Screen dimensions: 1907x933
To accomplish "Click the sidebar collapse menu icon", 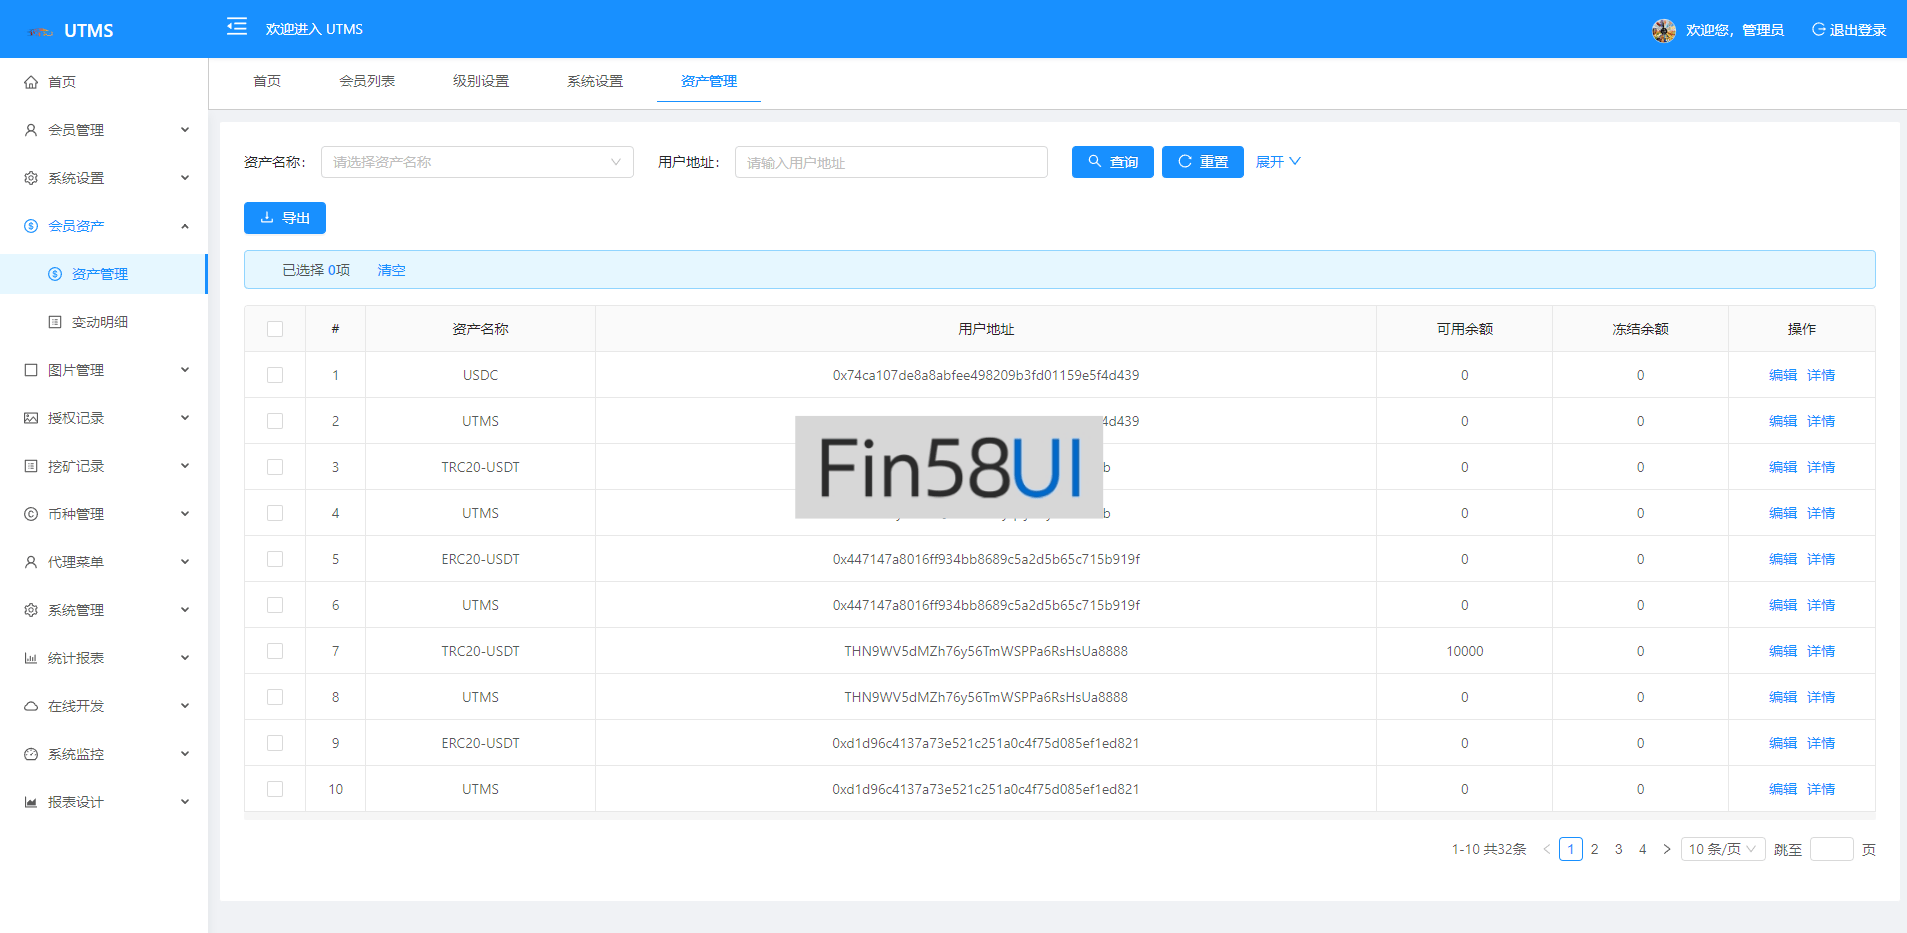I will click(x=237, y=27).
